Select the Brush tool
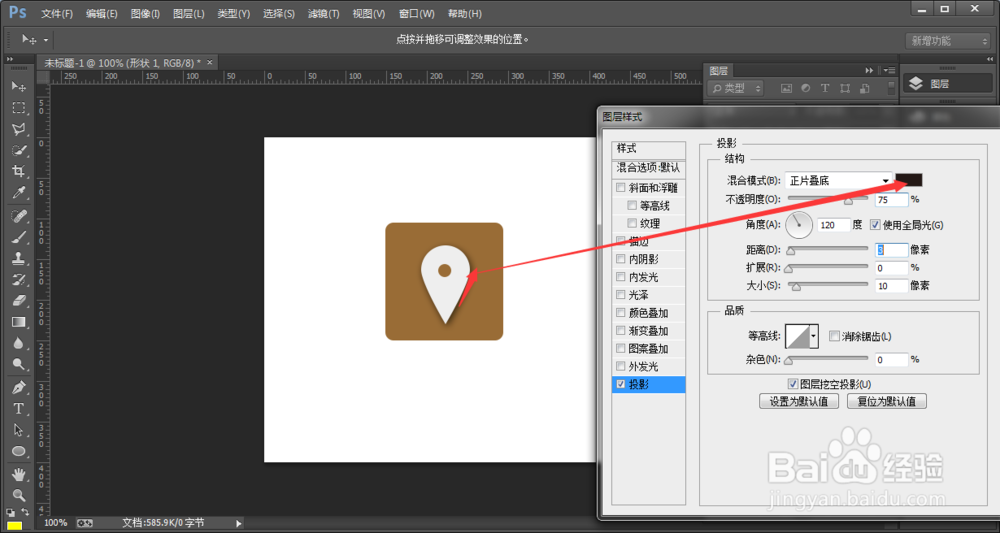 click(x=18, y=237)
